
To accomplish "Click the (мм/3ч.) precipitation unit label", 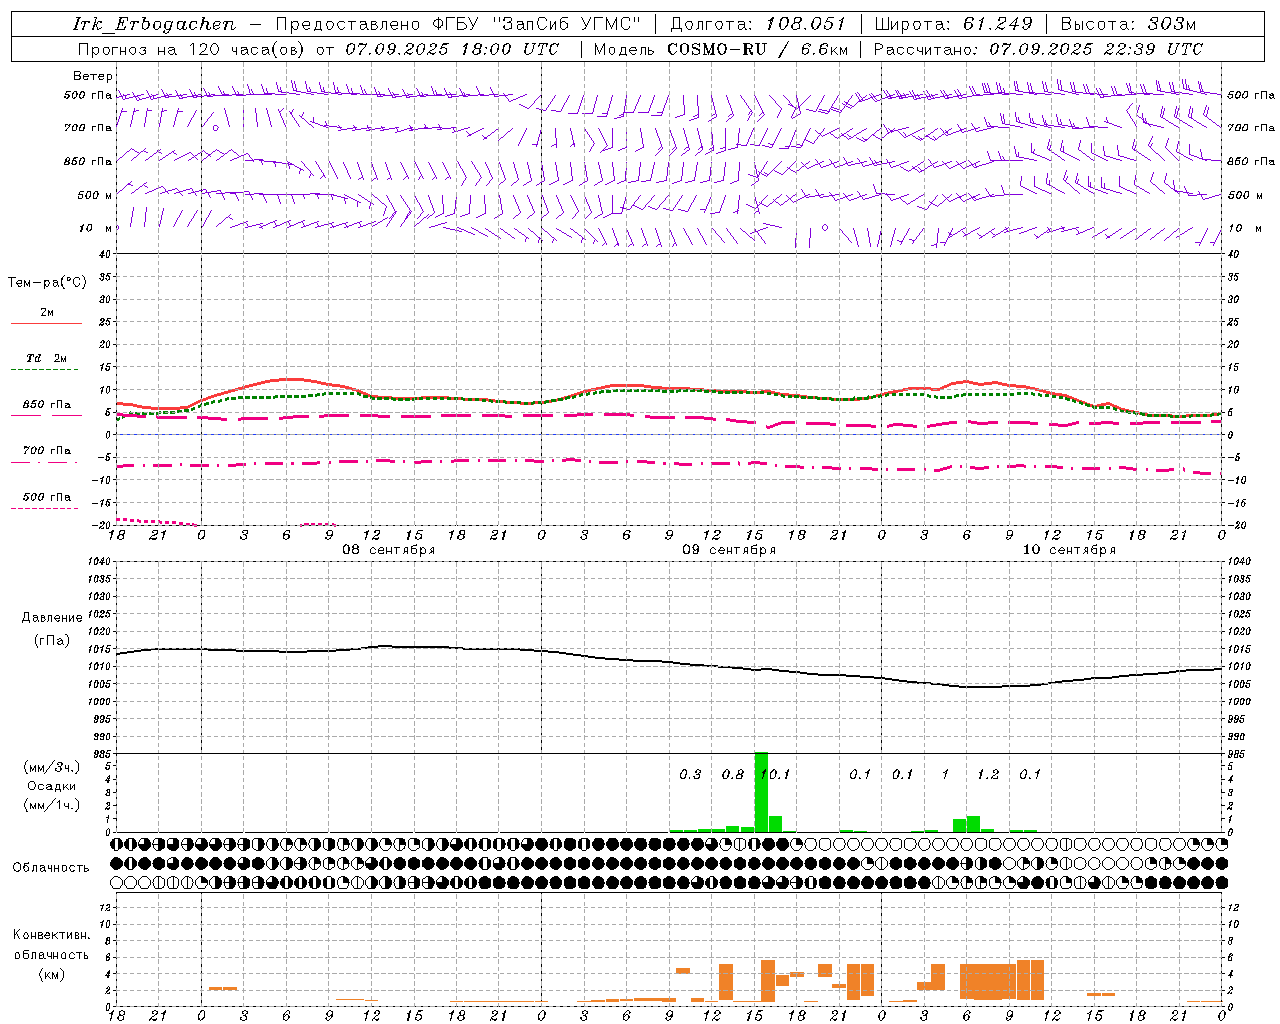I will [x=52, y=767].
